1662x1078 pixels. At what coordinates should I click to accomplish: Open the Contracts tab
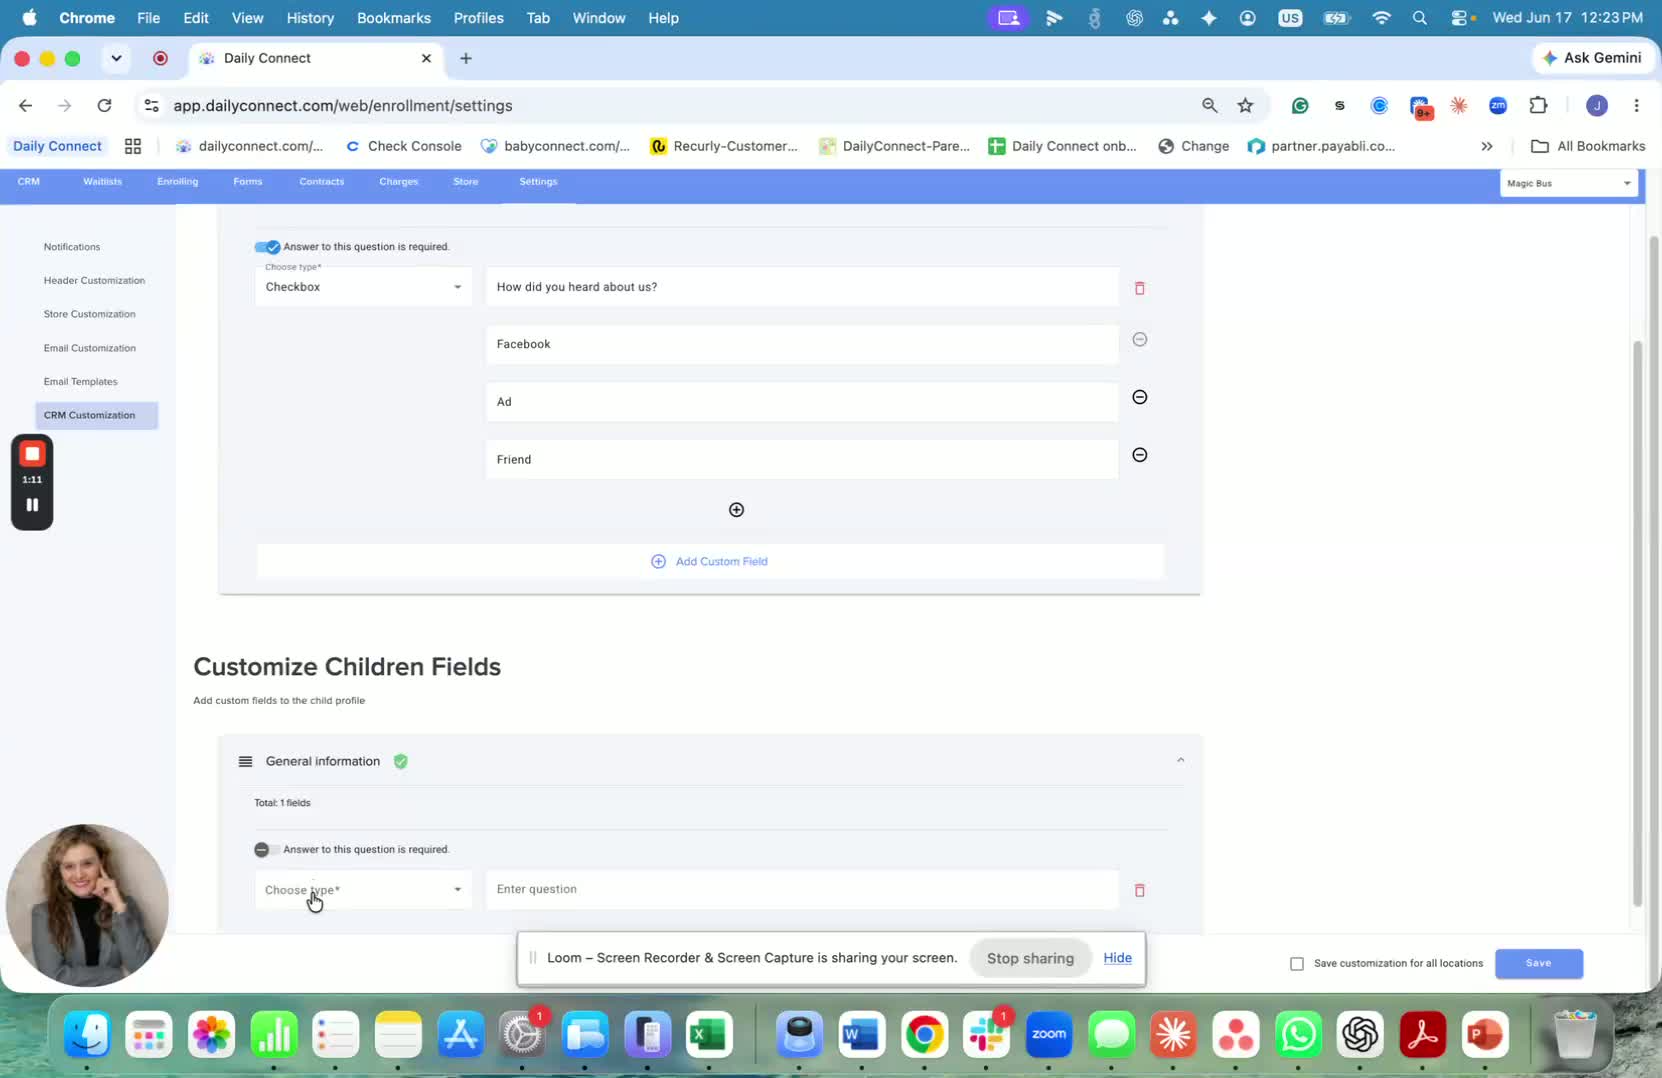tap(322, 181)
